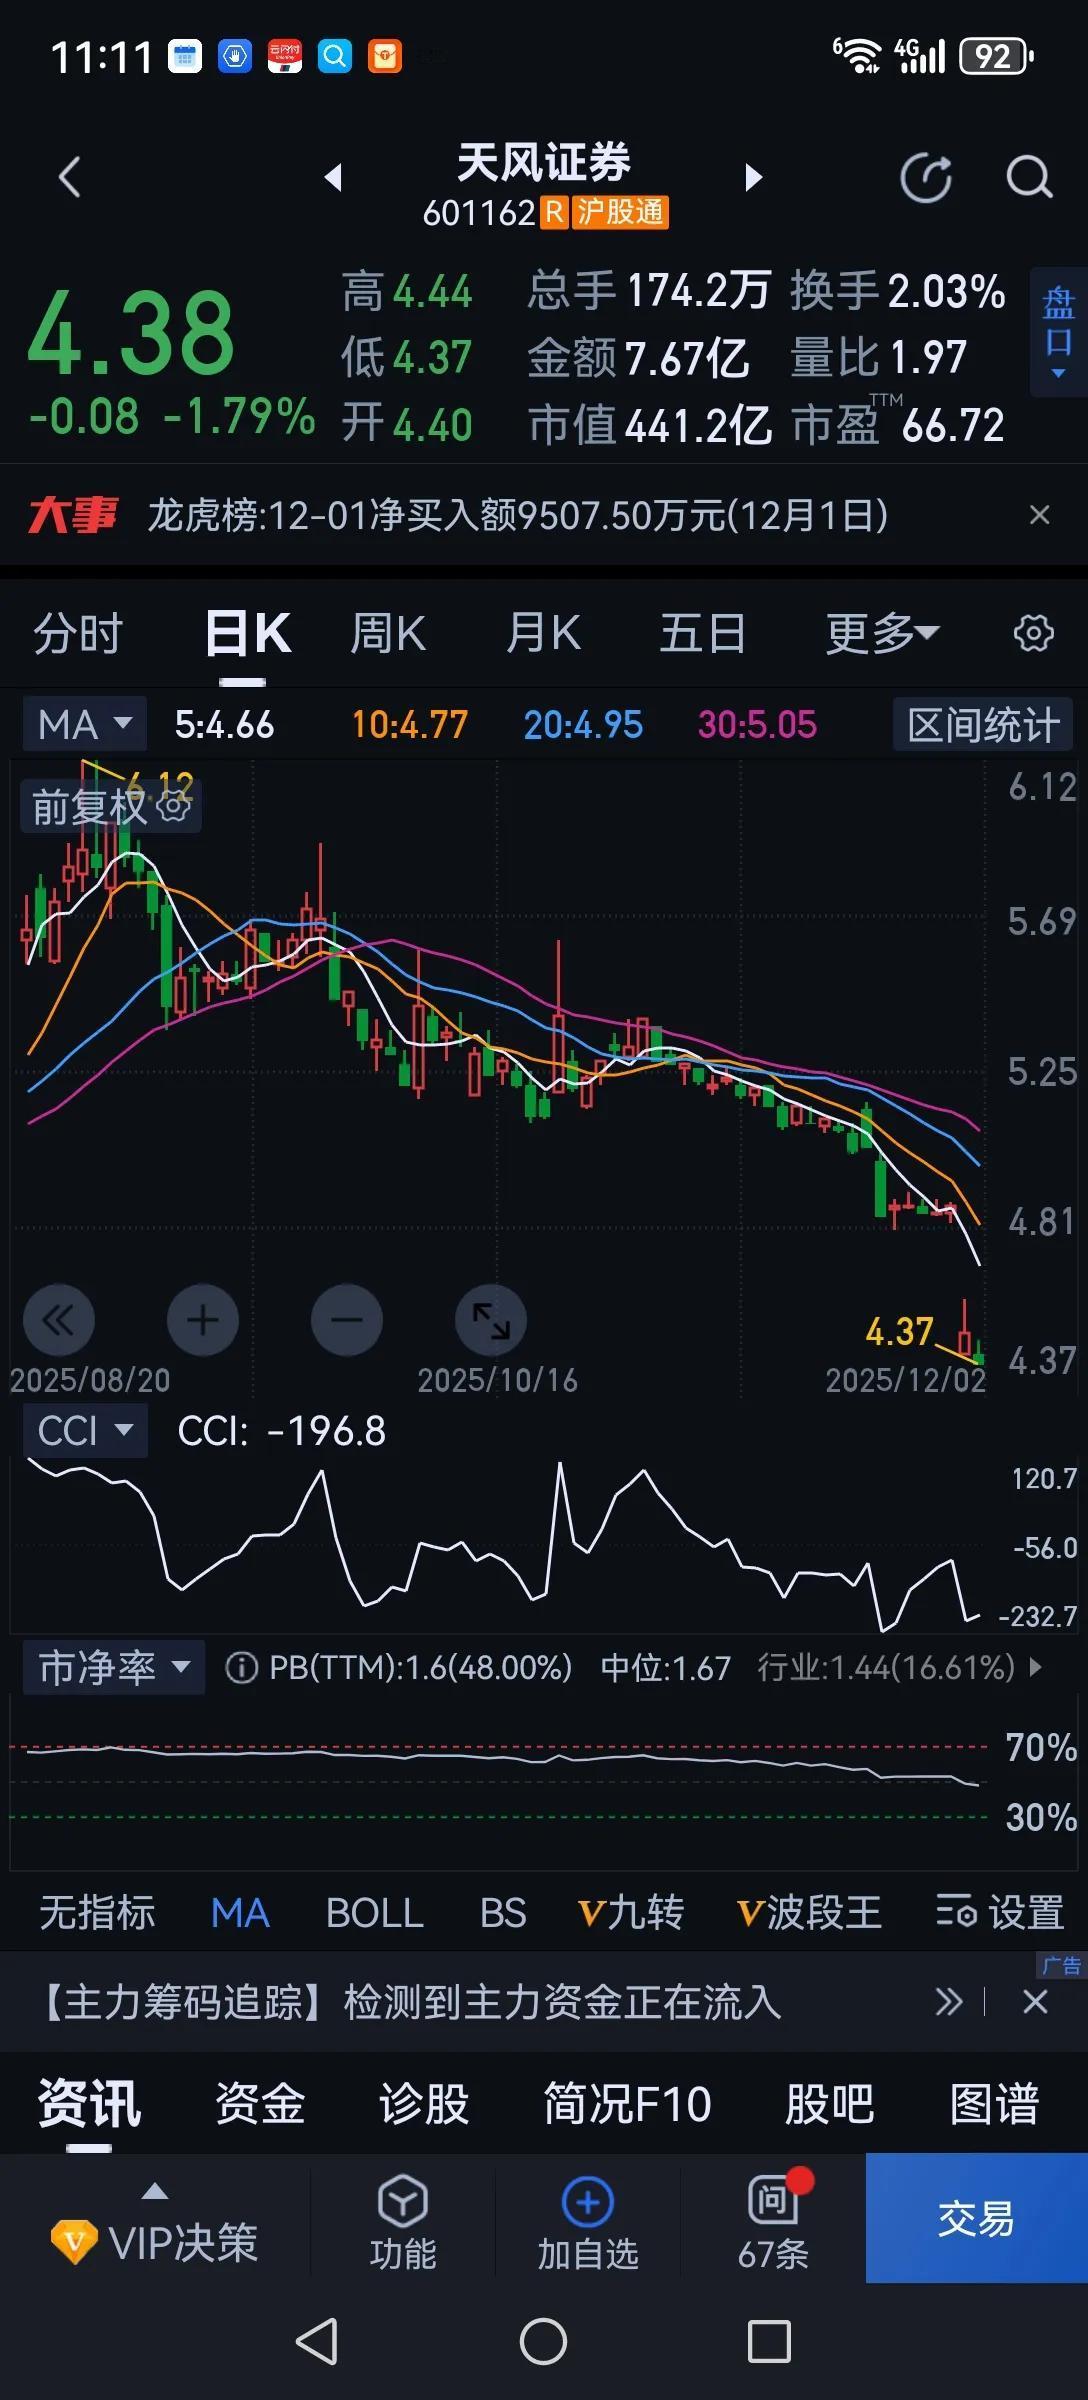This screenshot has width=1088, height=2400.
Task: Tap the calendar notification icon in status bar
Action: click(x=184, y=57)
